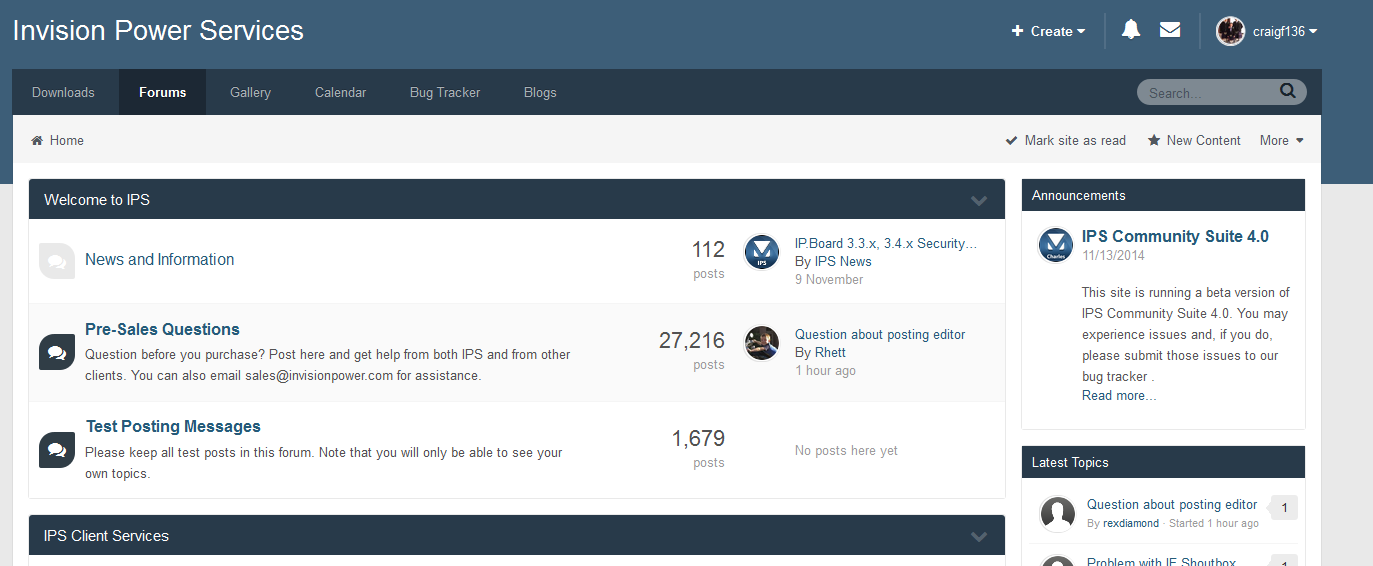Select the Forums tab
Screen dimensions: 1373x566
(162, 92)
